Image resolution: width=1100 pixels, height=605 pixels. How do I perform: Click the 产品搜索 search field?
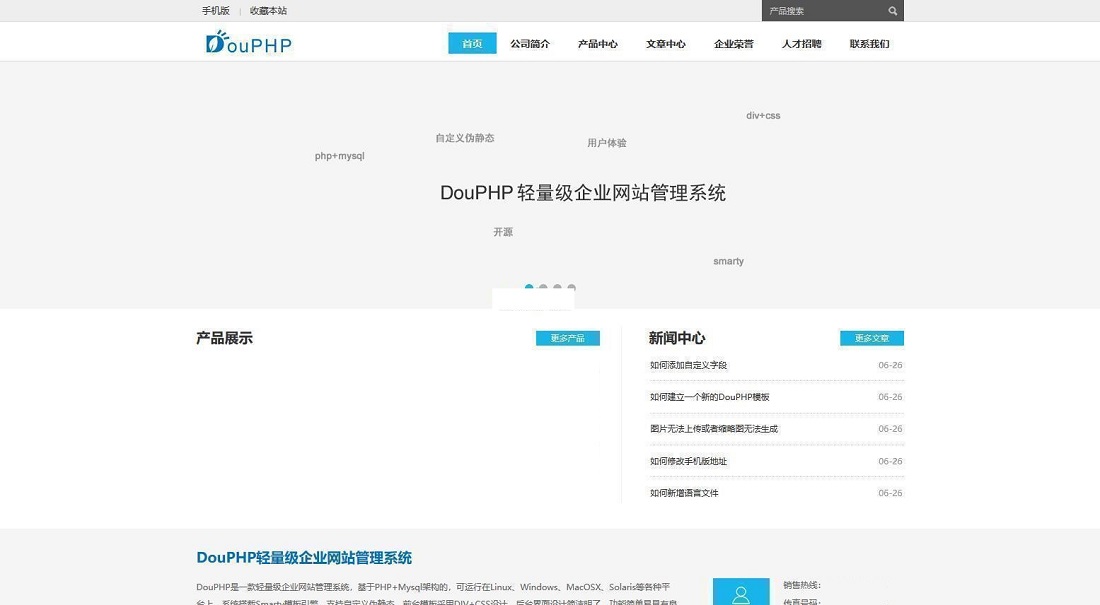click(822, 11)
